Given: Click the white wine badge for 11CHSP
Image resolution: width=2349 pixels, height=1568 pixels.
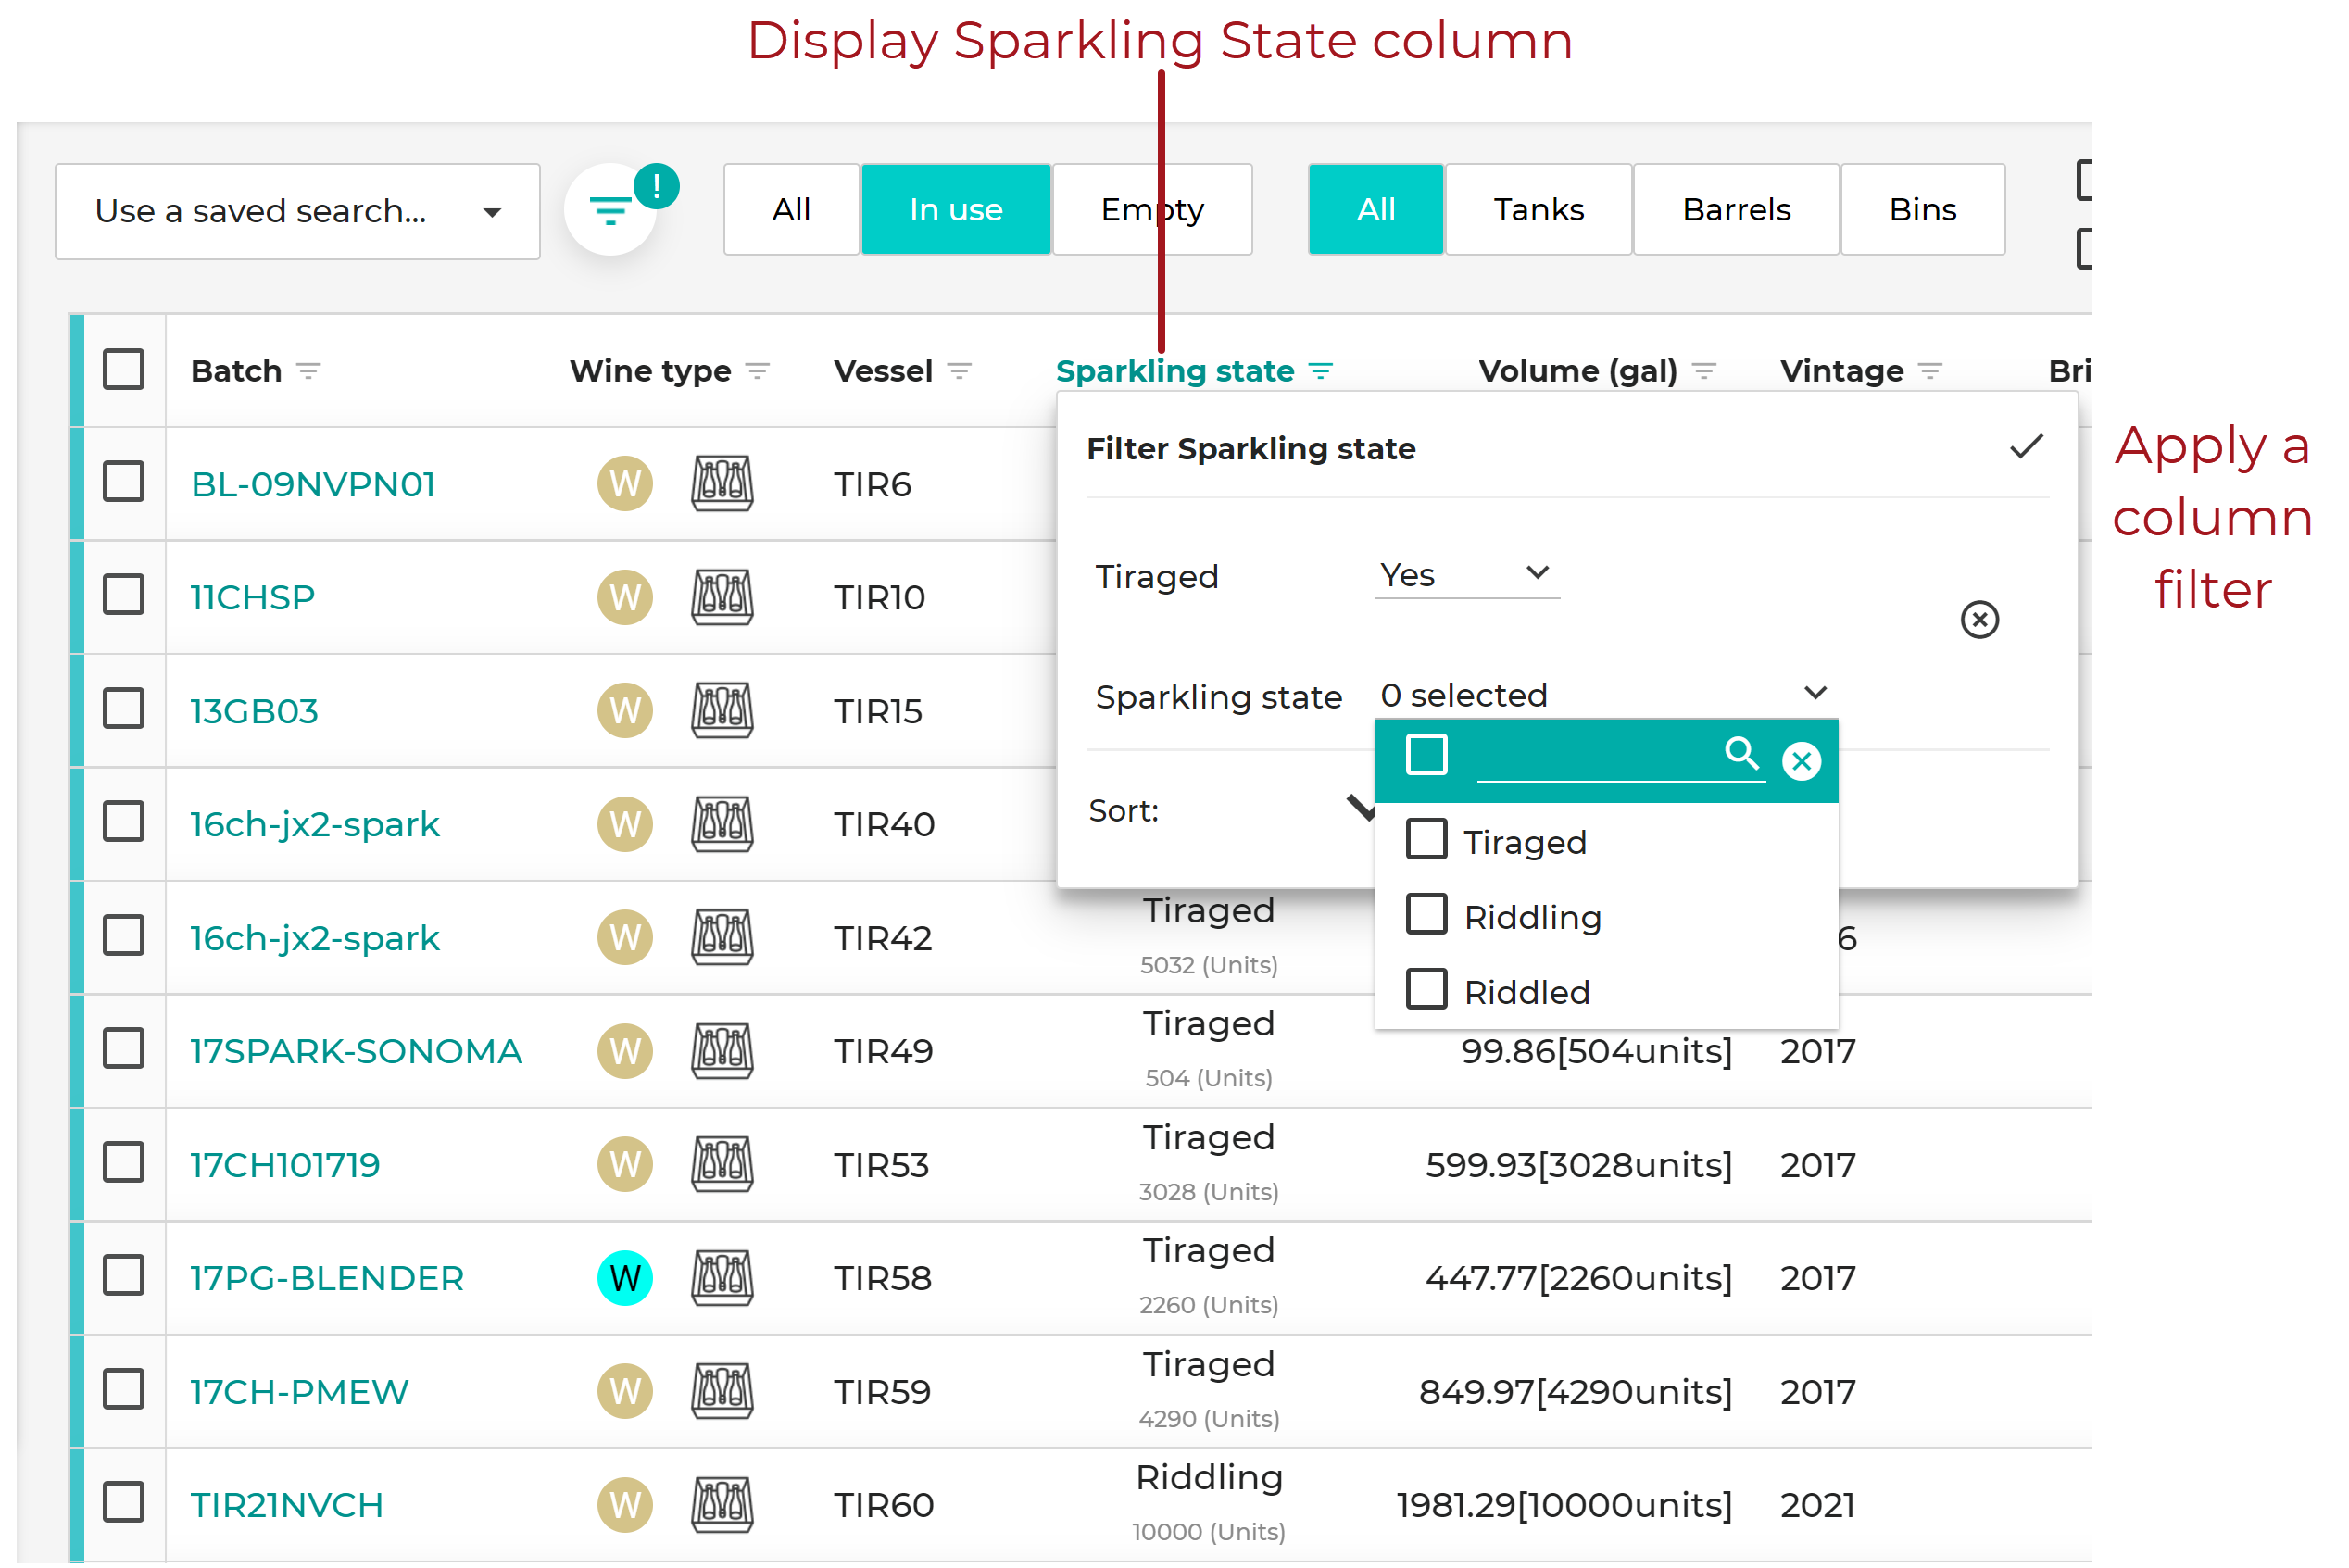Looking at the screenshot, I should [625, 597].
